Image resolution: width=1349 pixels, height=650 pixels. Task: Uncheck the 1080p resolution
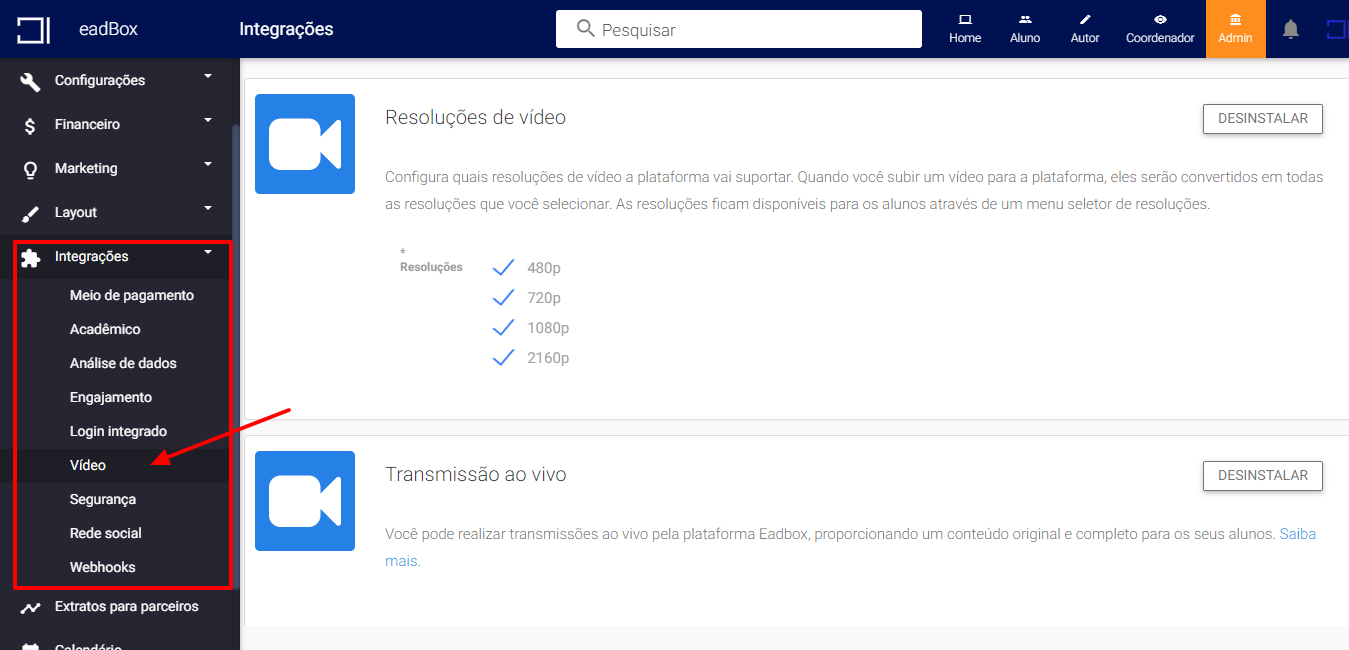pos(503,327)
